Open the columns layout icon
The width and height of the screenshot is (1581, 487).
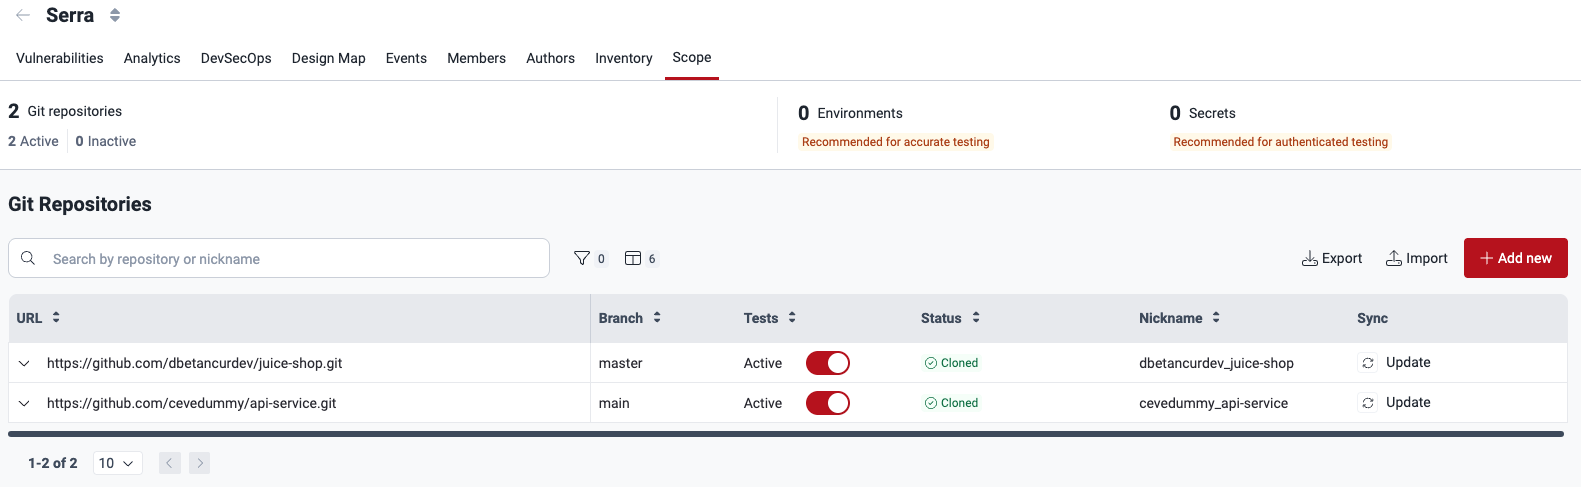click(x=633, y=258)
